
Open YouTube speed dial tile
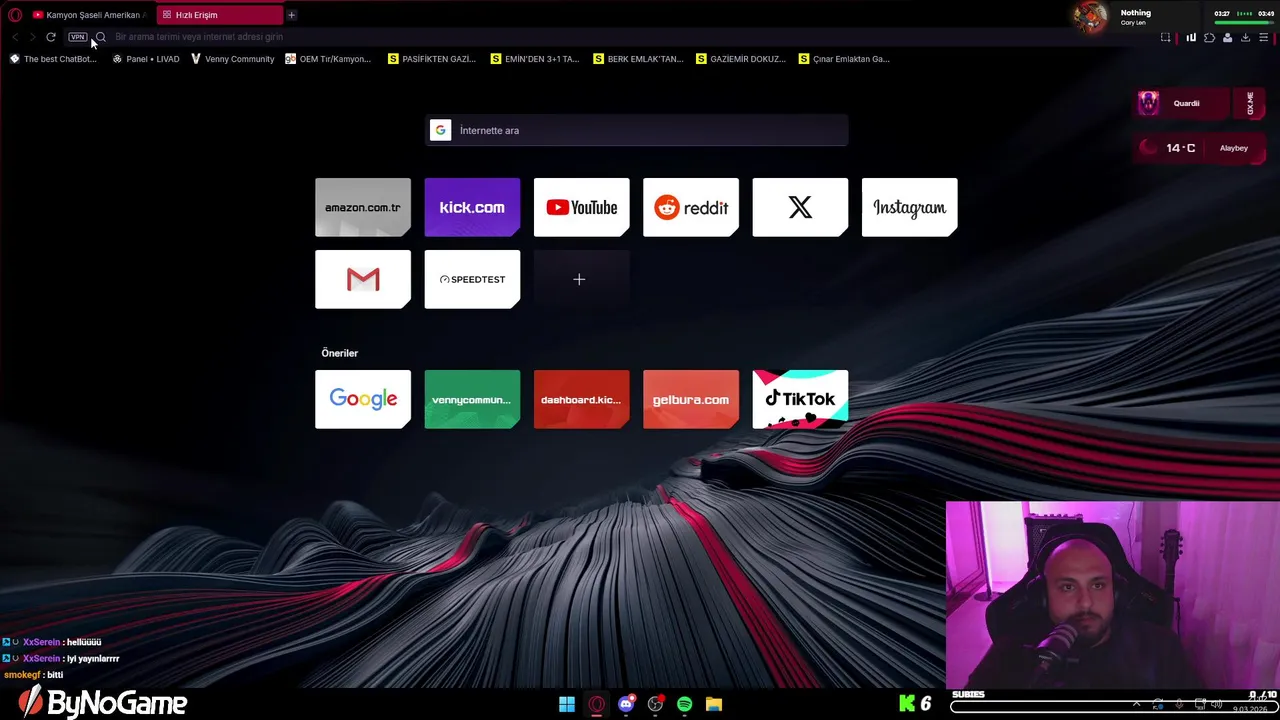581,207
